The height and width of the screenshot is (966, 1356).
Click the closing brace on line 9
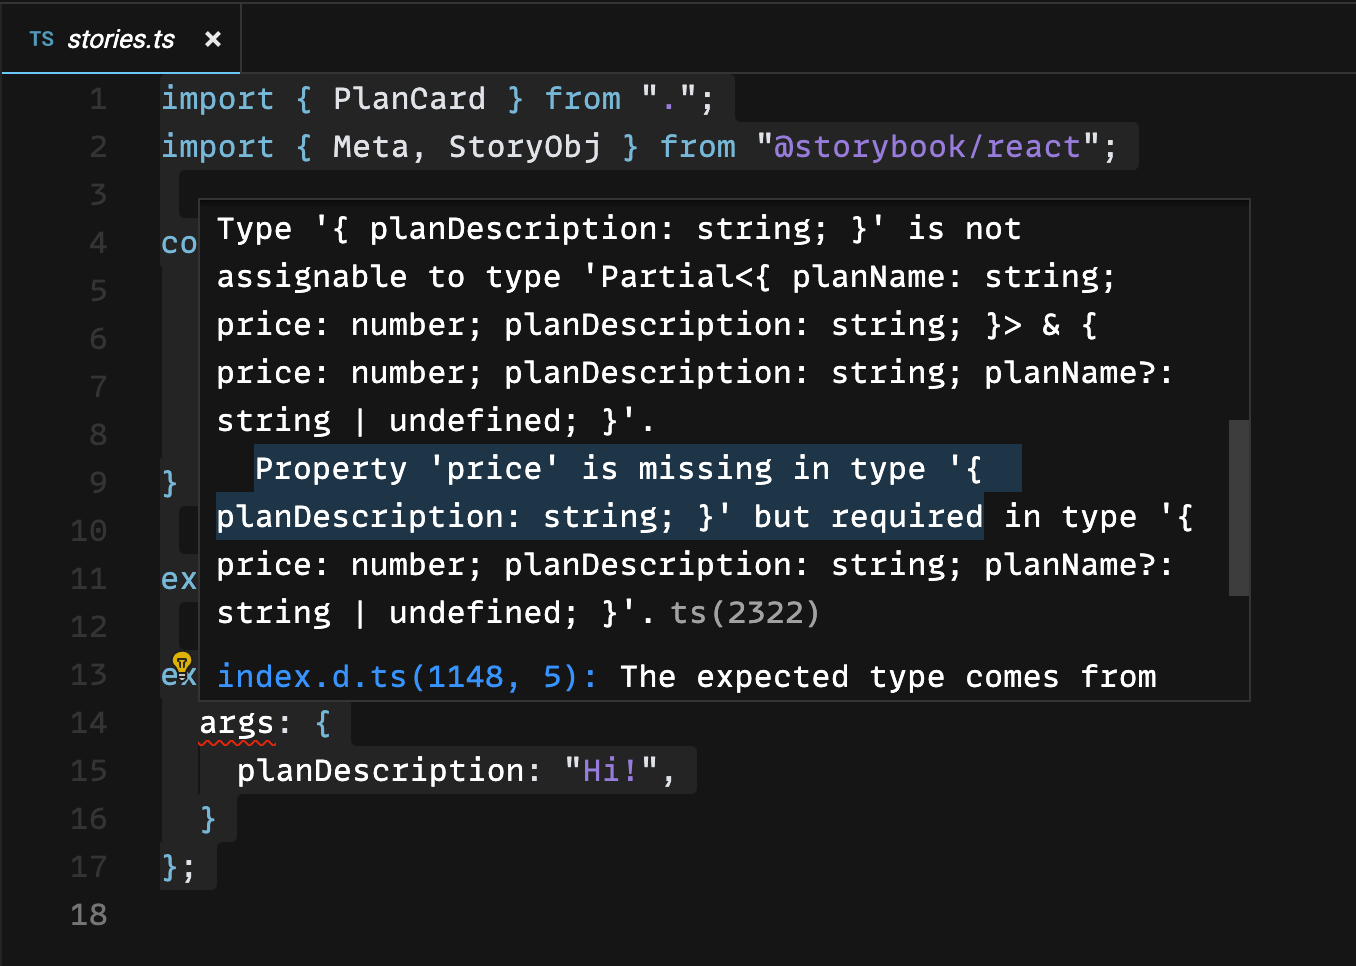point(170,482)
